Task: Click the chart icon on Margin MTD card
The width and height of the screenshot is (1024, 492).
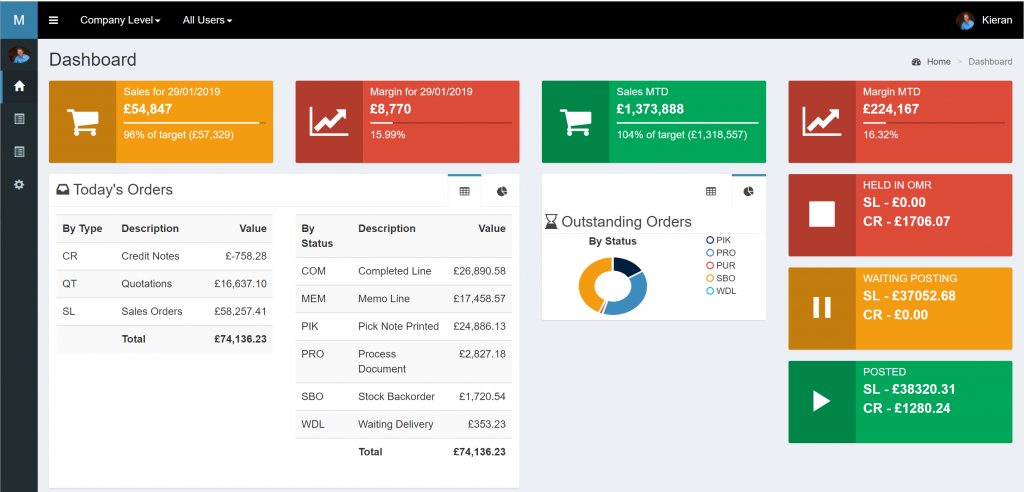Action: 822,122
